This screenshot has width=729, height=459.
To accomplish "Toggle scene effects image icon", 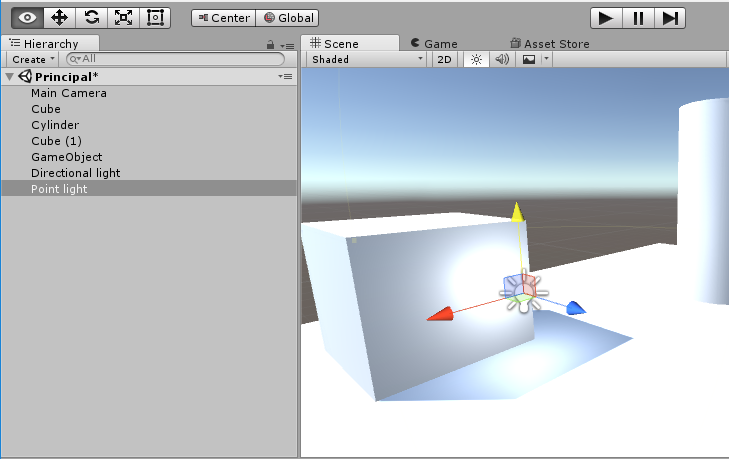I will [529, 60].
